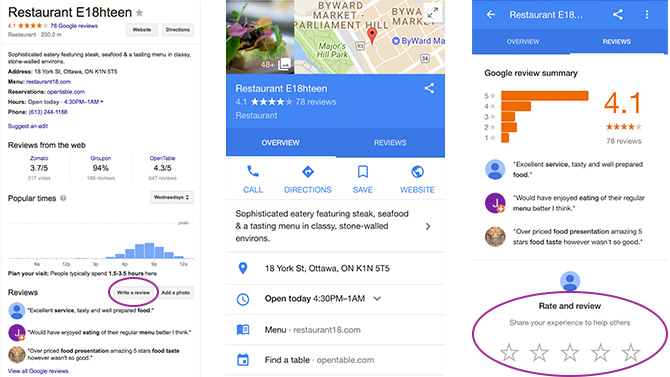Expand the hours dropdown 4:30PM–1AM in desktop panel
This screenshot has width=670, height=377.
coord(83,102)
